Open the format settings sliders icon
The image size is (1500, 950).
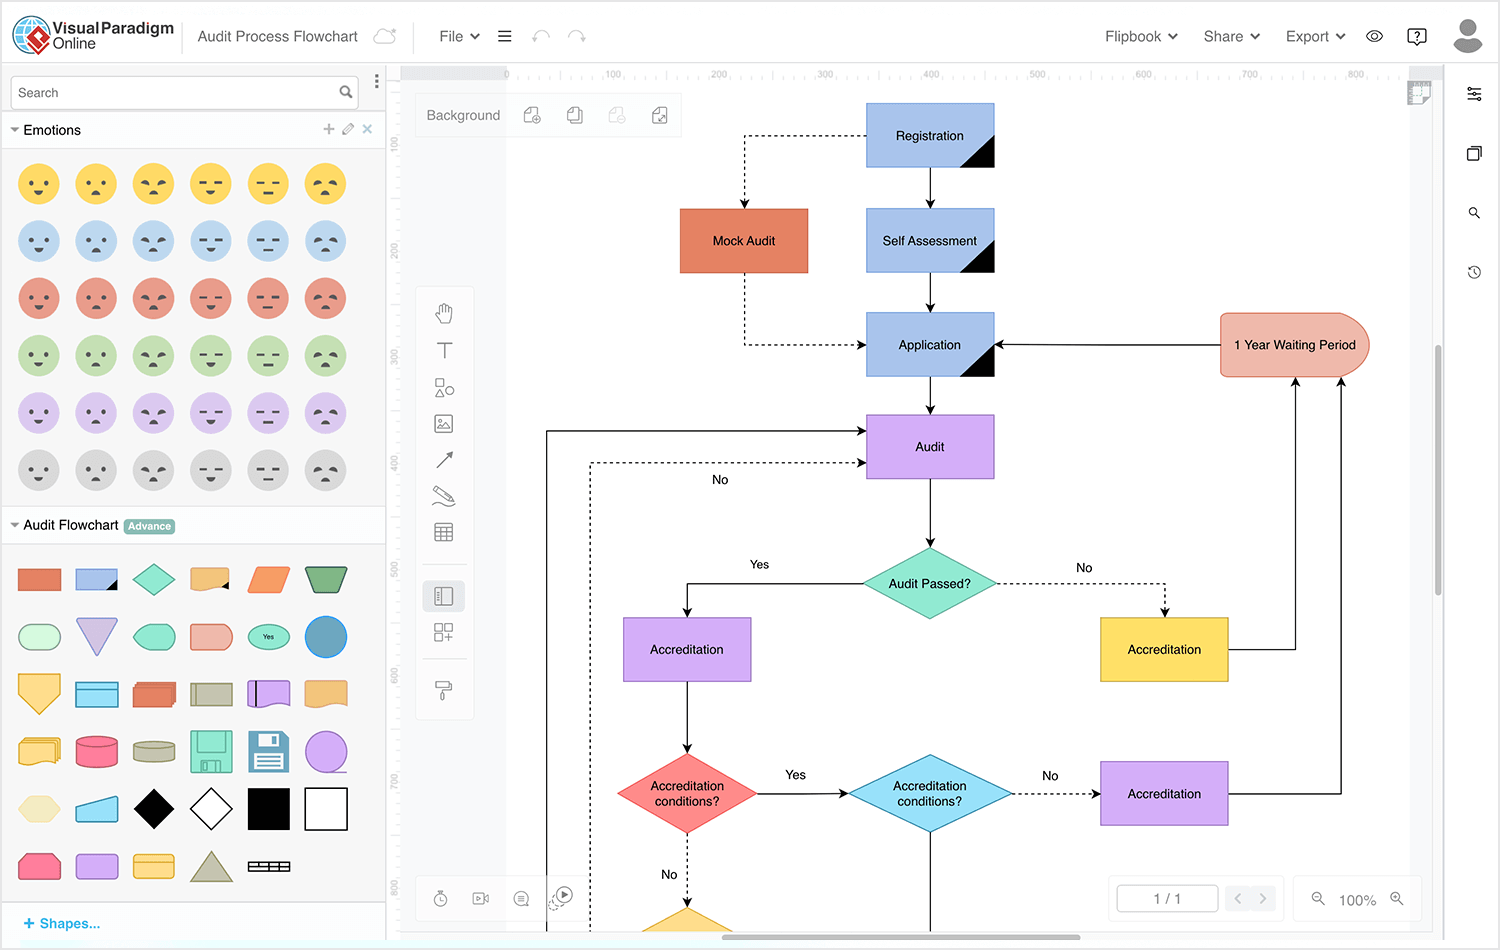(x=1474, y=94)
